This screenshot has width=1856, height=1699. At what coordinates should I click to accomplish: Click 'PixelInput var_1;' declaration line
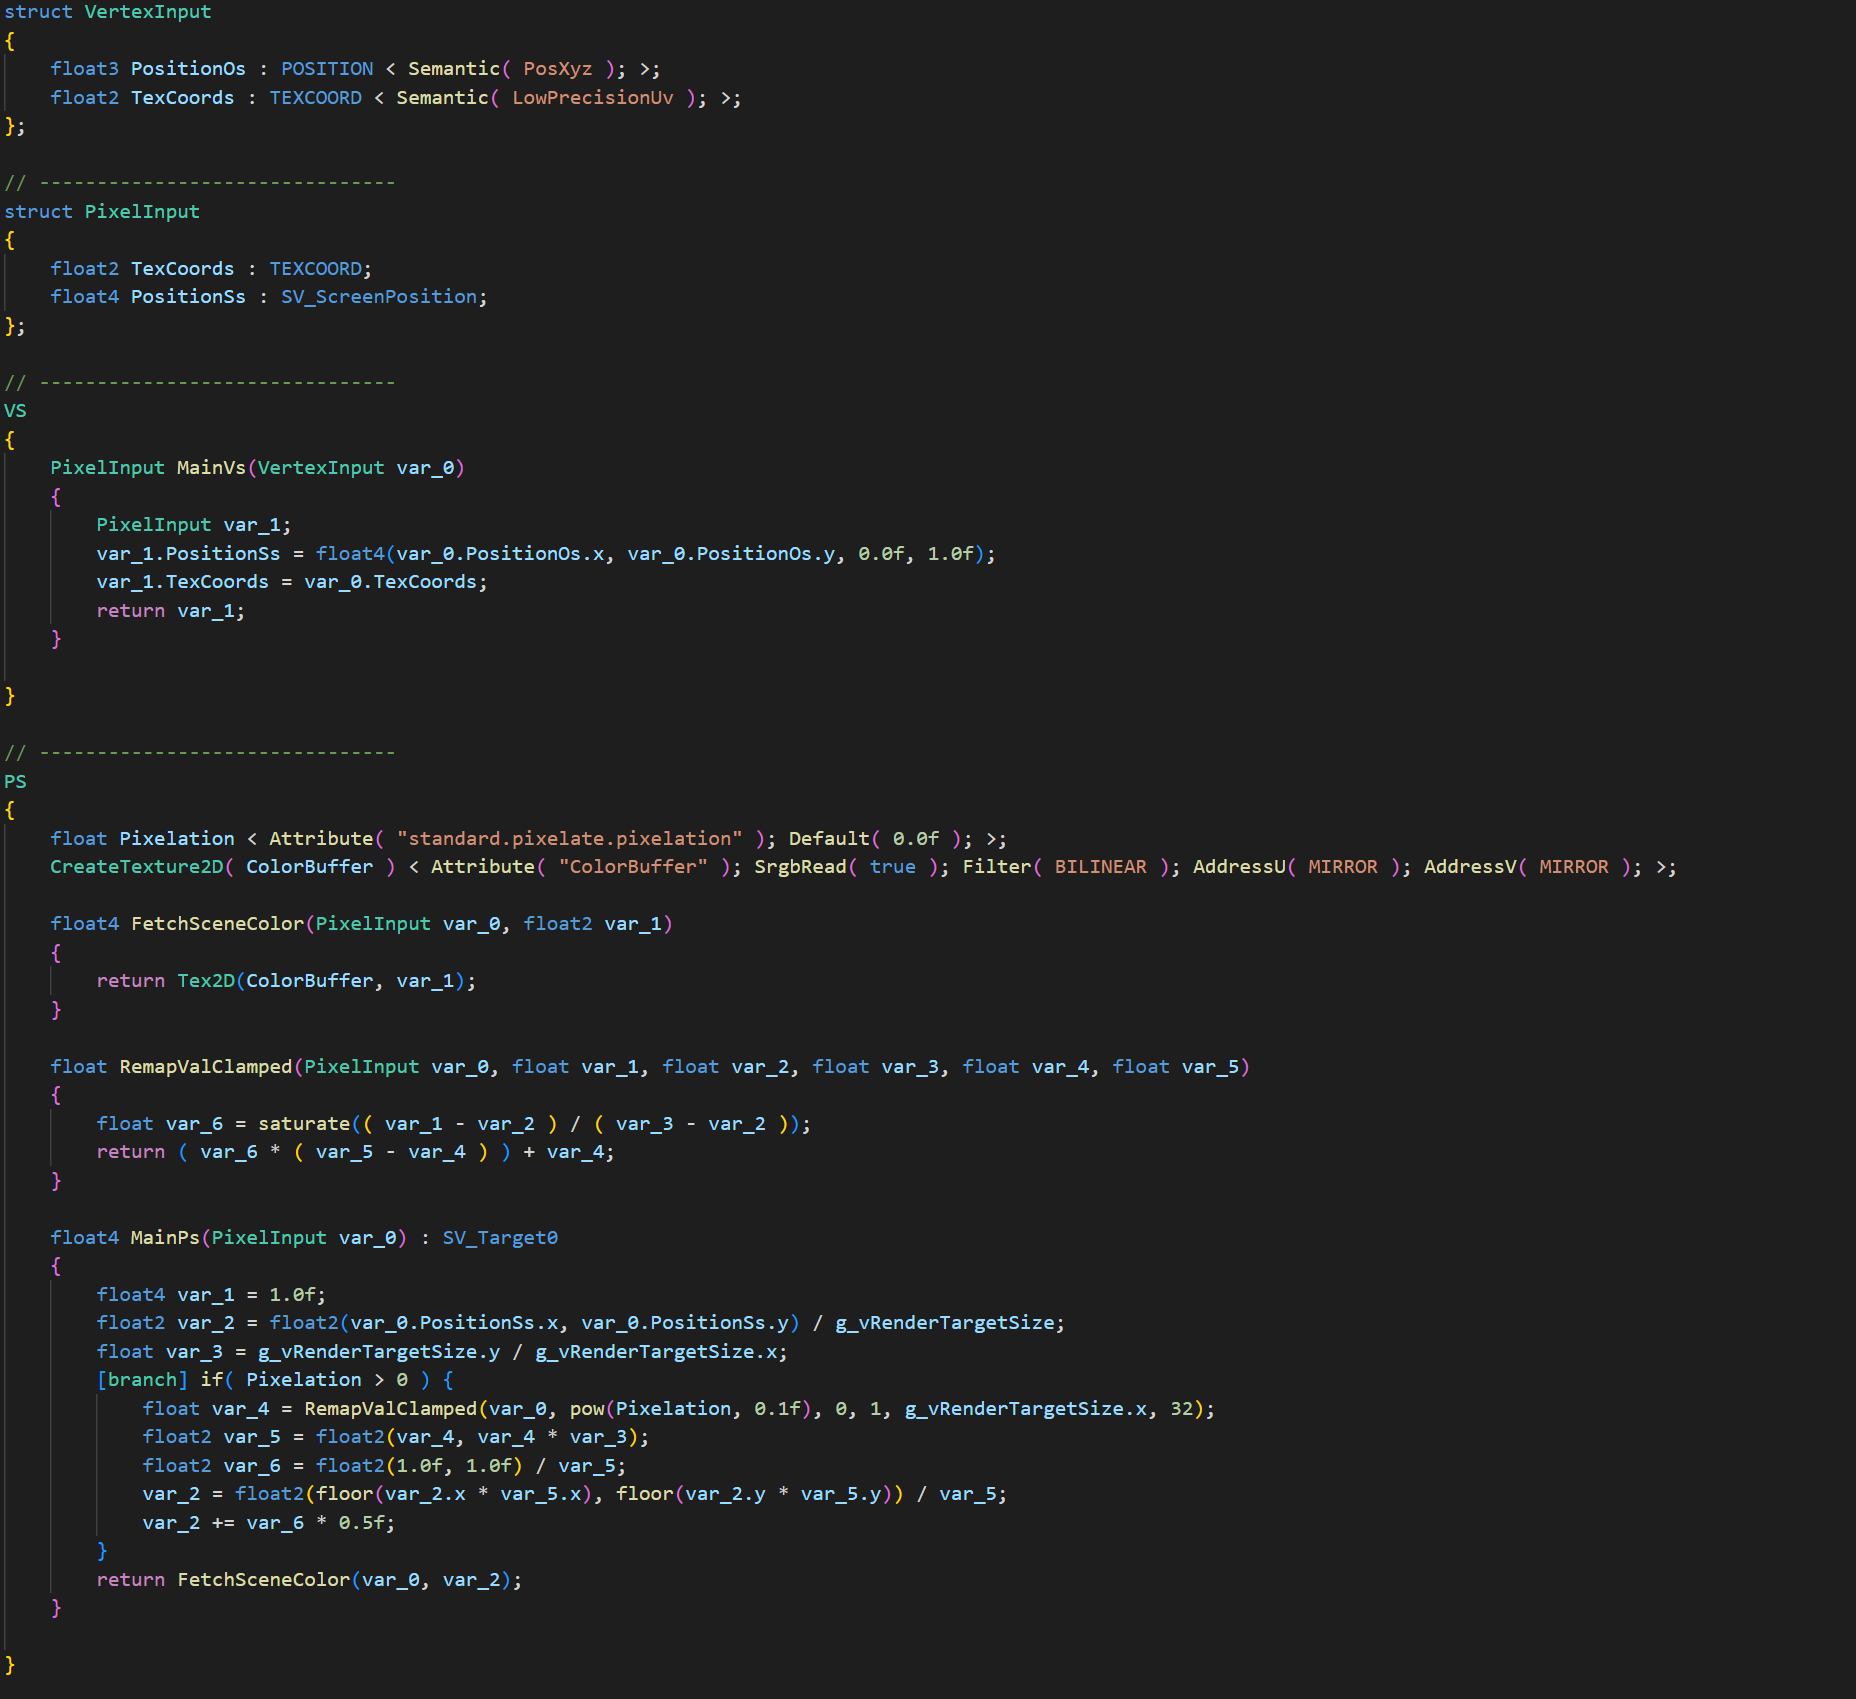tap(194, 525)
